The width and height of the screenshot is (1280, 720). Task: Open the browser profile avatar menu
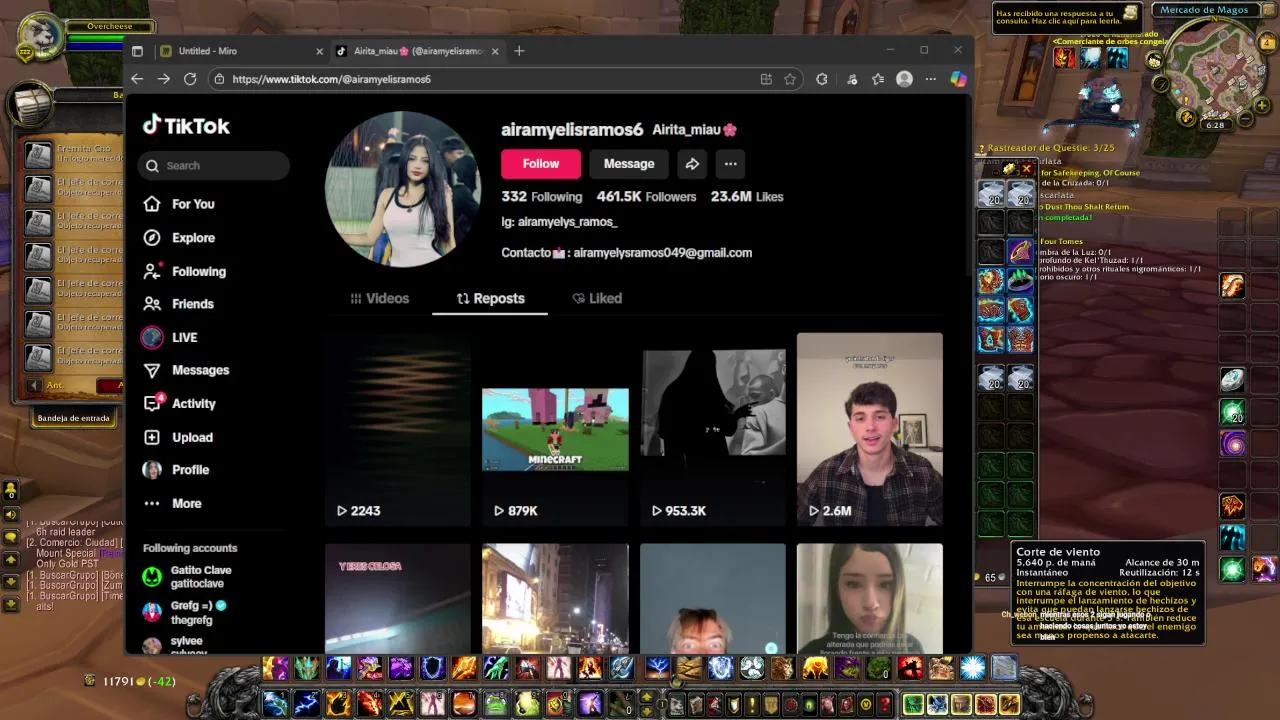904,79
